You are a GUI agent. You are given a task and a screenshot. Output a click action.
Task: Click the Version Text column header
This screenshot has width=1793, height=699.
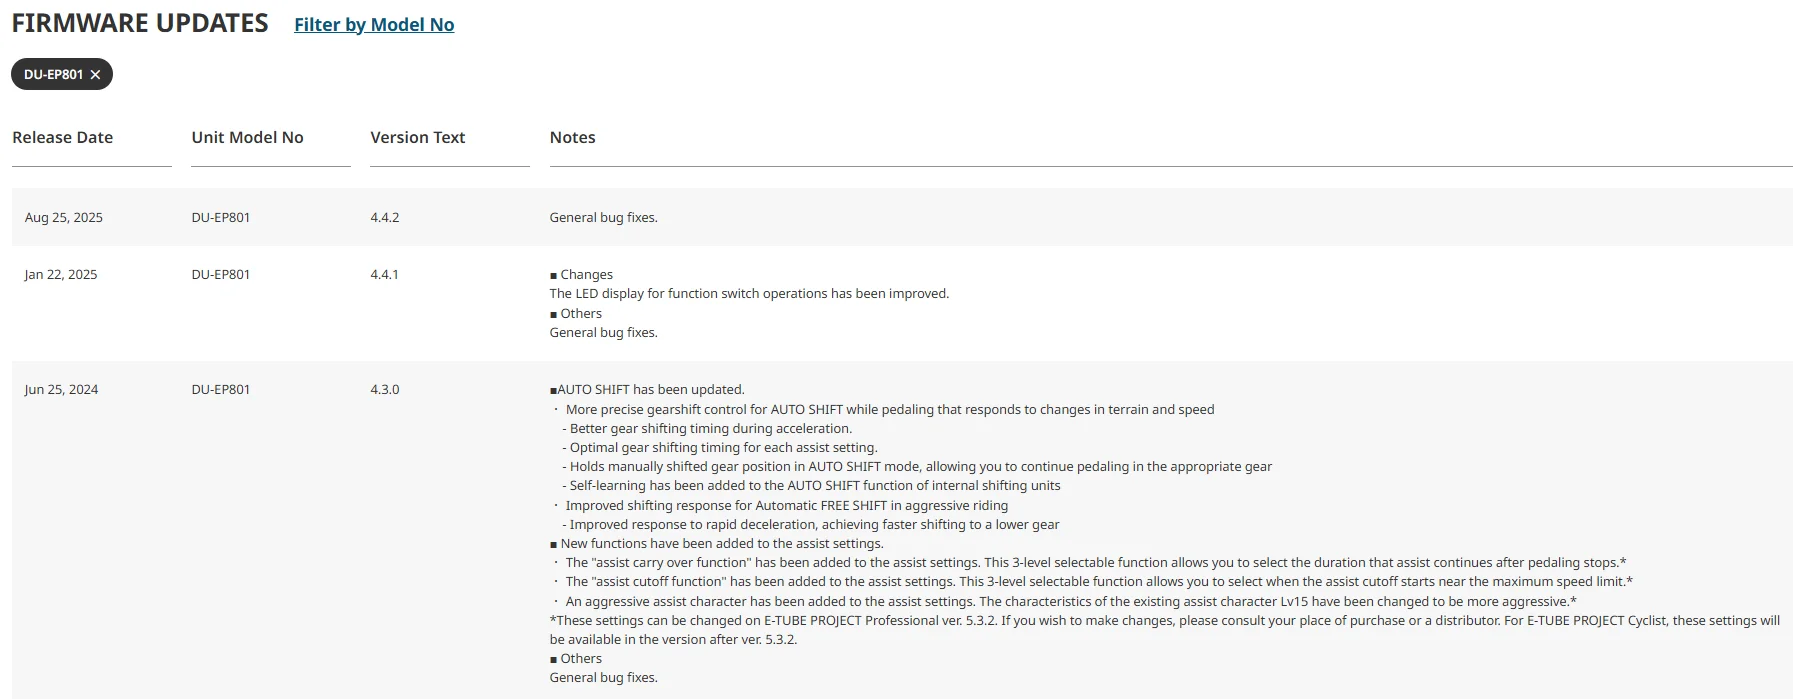tap(417, 138)
